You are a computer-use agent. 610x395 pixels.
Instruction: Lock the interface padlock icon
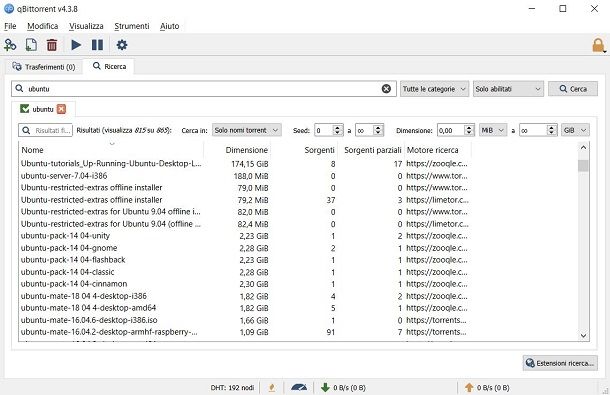click(598, 46)
